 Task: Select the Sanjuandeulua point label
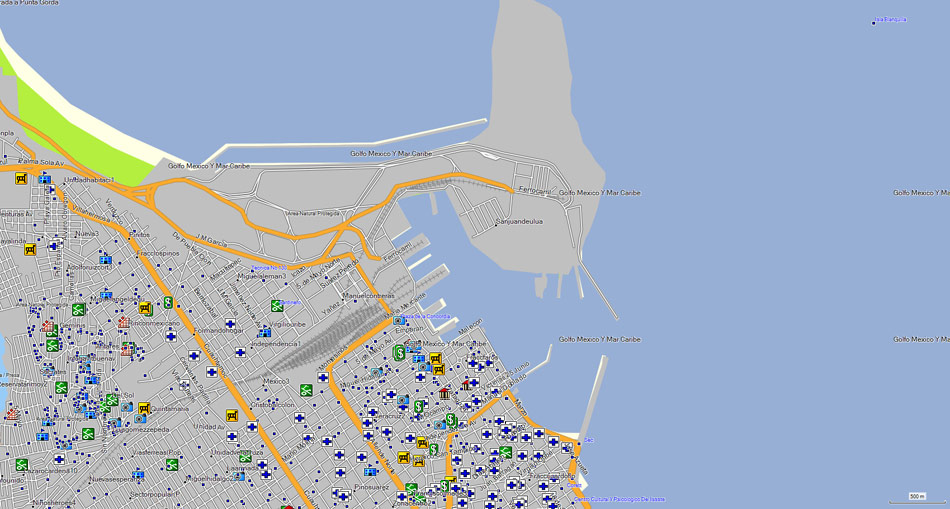tap(519, 222)
